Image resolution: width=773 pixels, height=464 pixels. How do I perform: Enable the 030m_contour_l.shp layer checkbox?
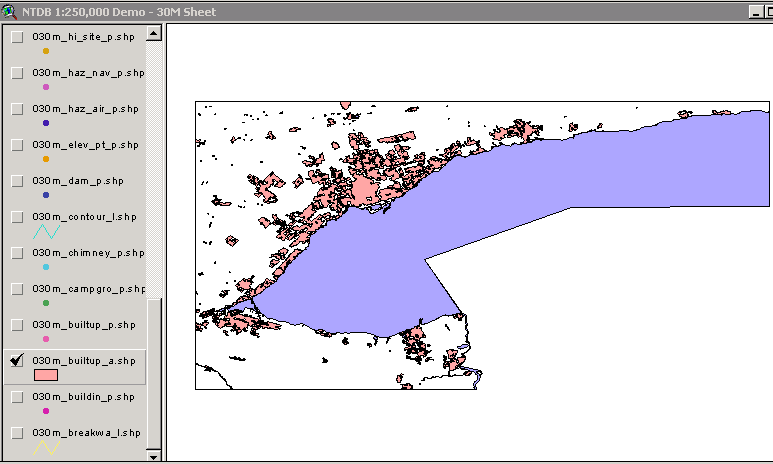pos(17,217)
